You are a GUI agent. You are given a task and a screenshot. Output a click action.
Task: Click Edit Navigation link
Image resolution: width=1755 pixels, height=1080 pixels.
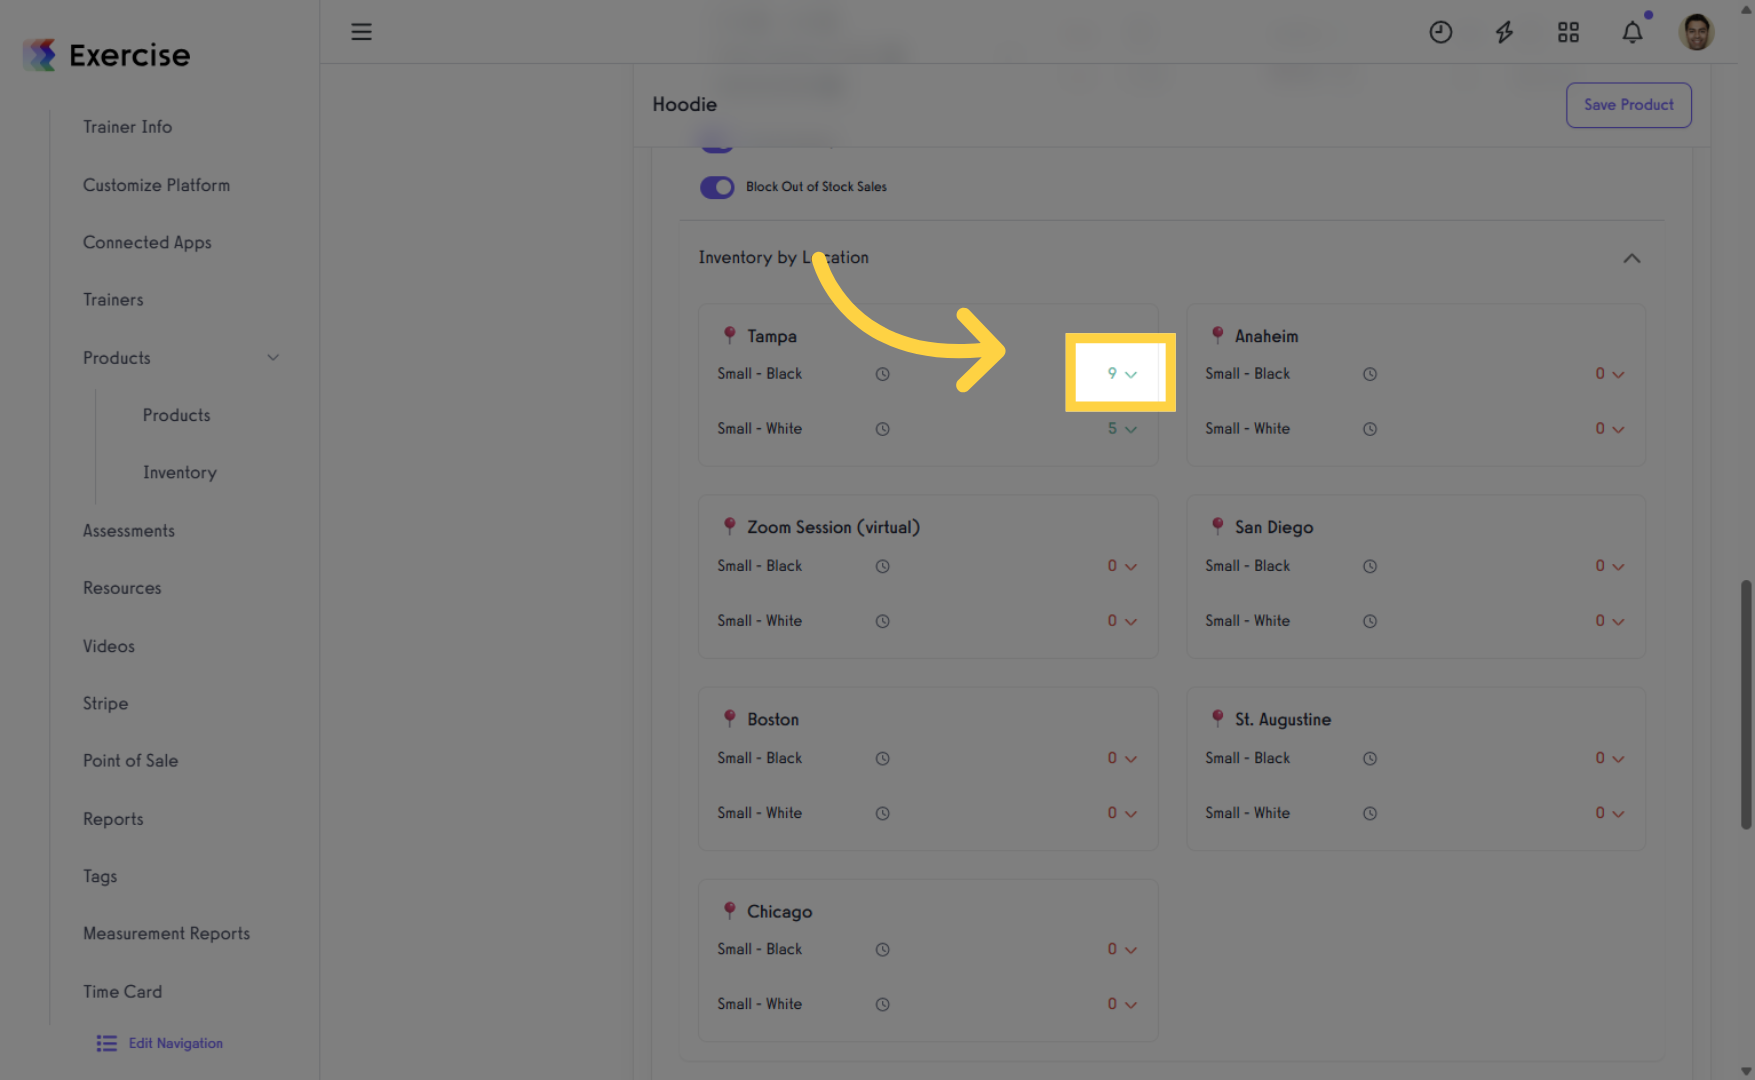tap(175, 1043)
